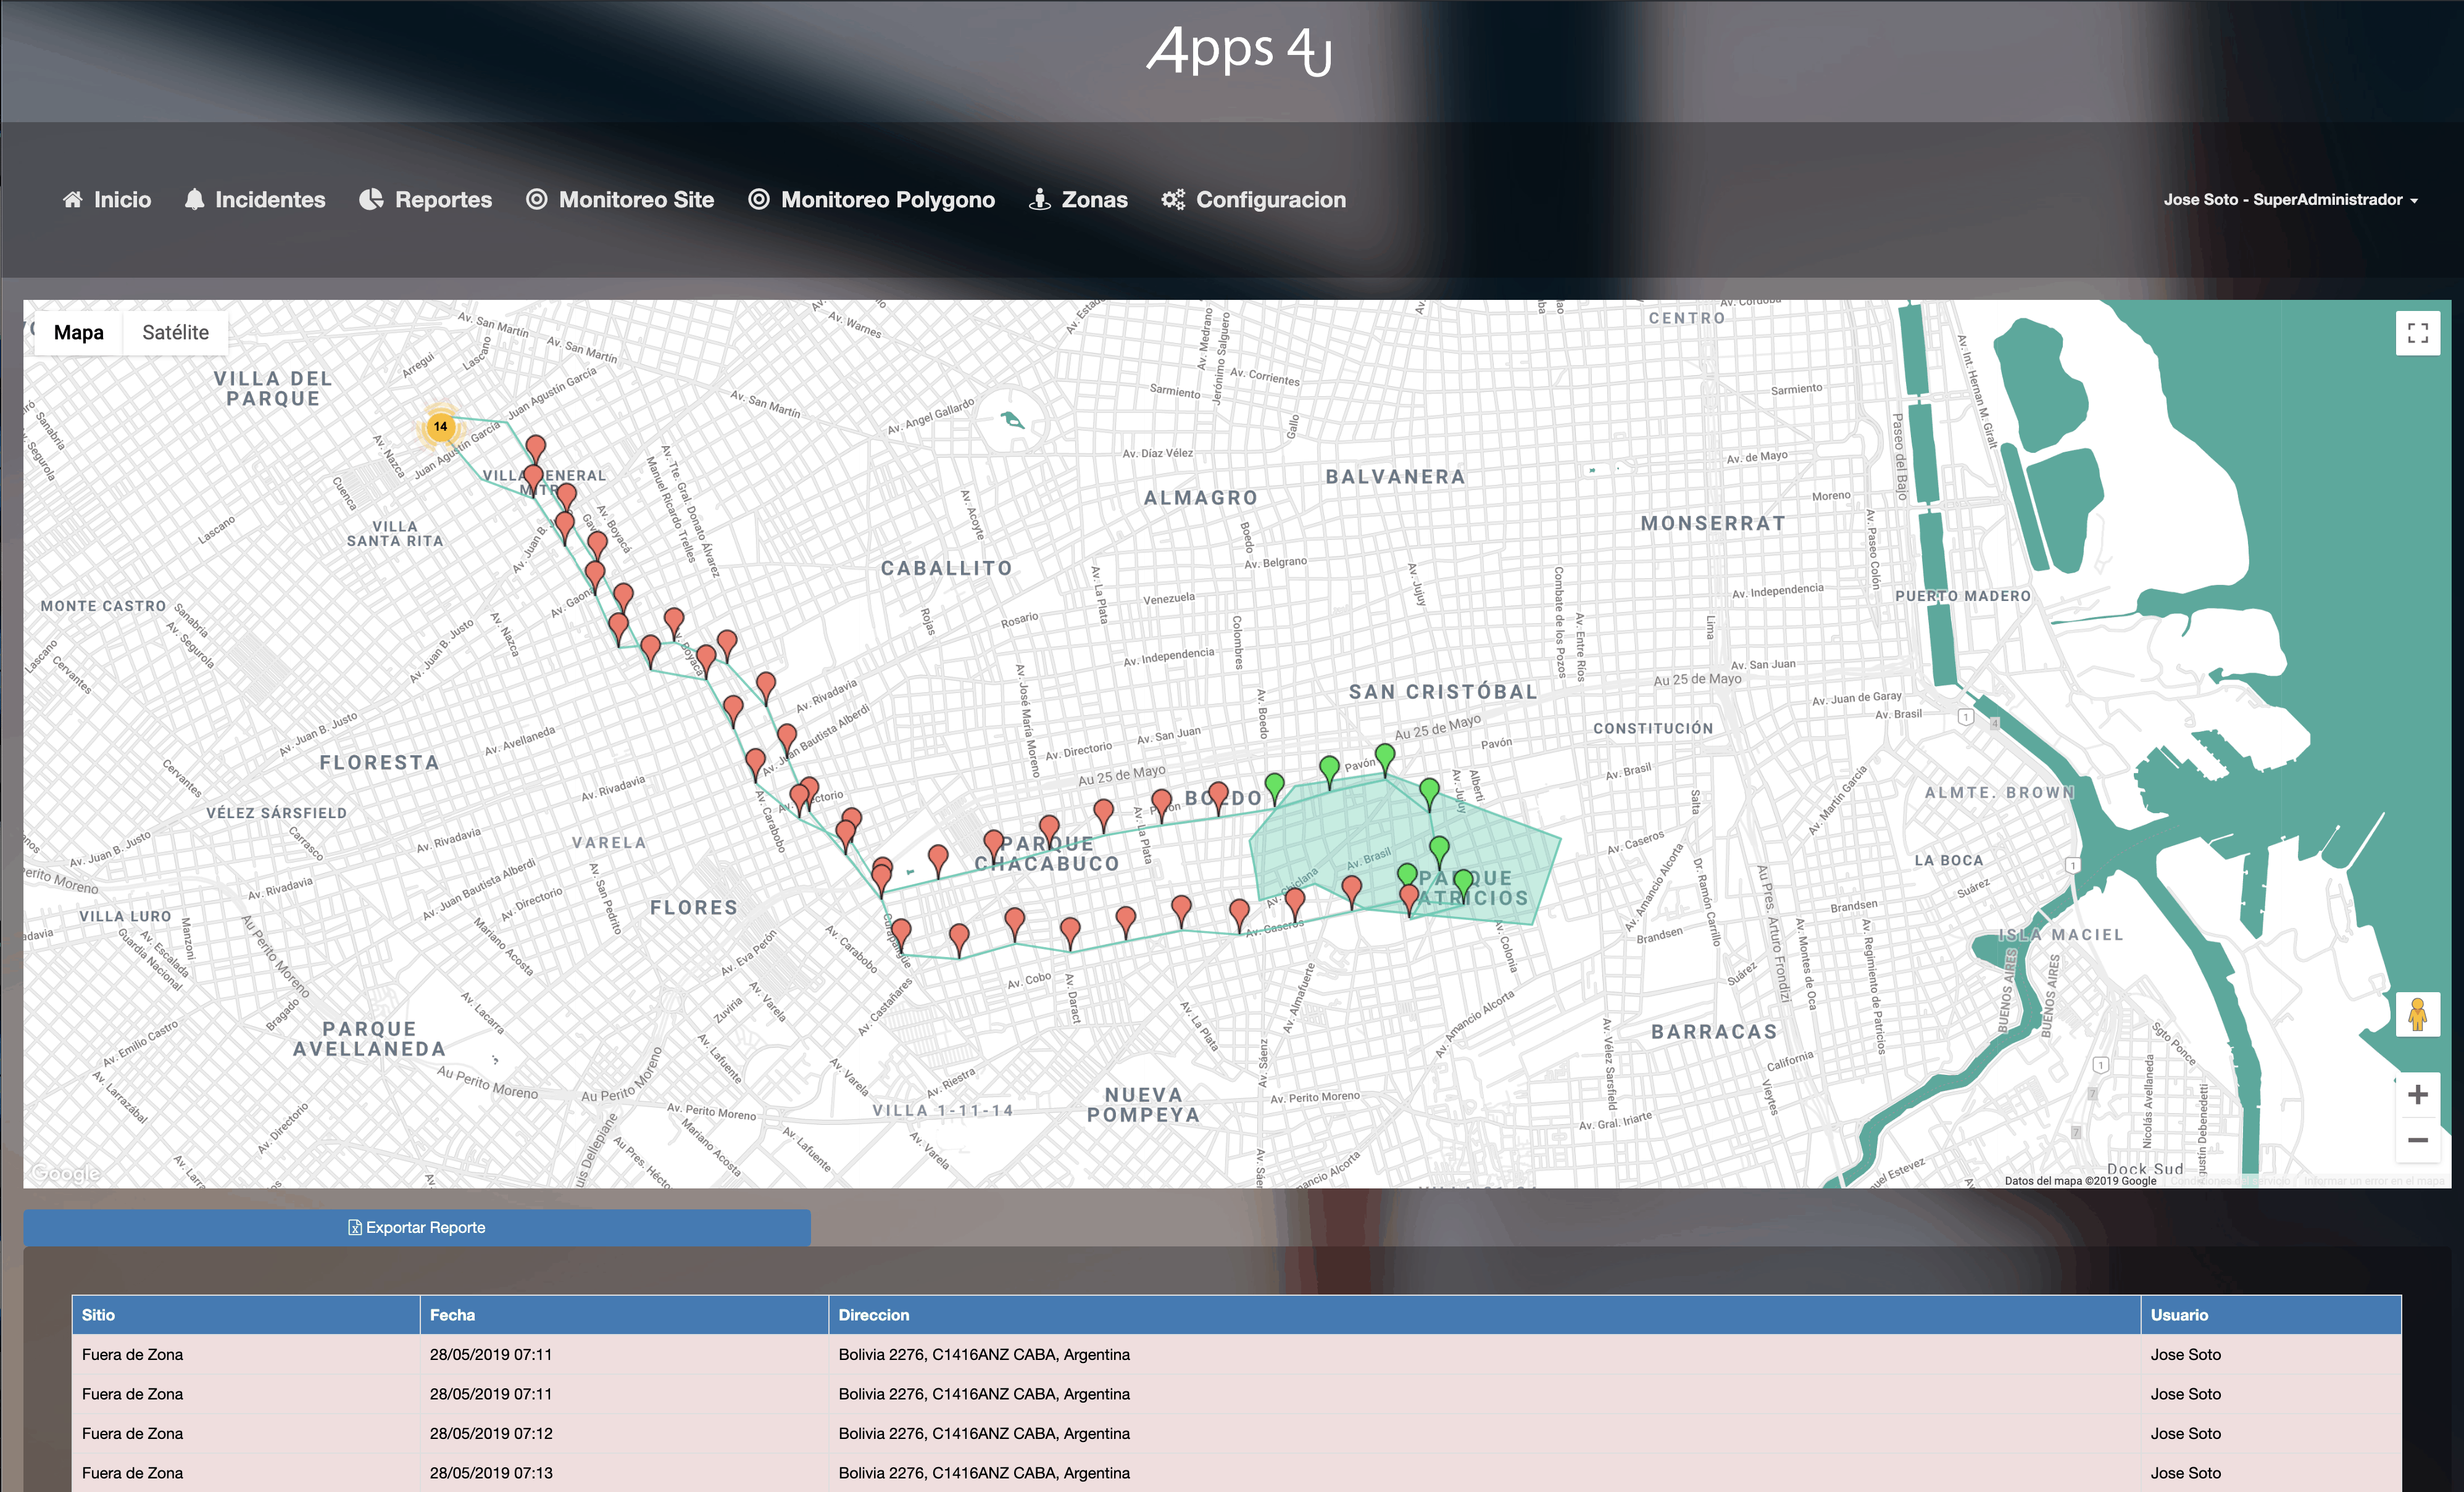Open Jose Soto SuperAdministrador user dropdown
2464x1492 pixels.
point(2290,199)
